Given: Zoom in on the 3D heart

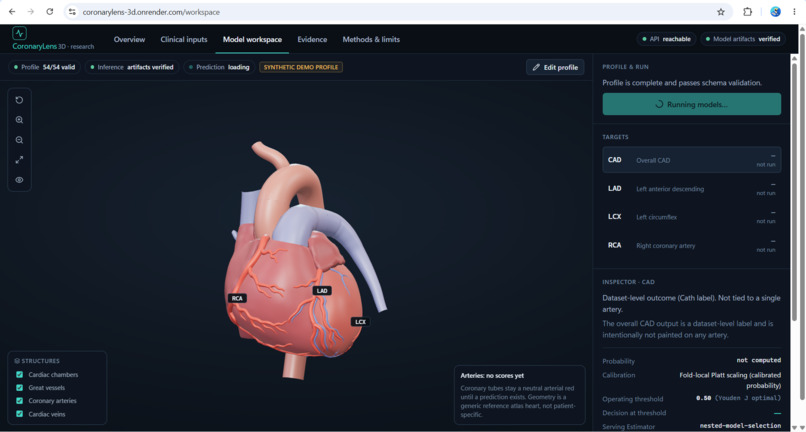Looking at the screenshot, I should click(19, 120).
